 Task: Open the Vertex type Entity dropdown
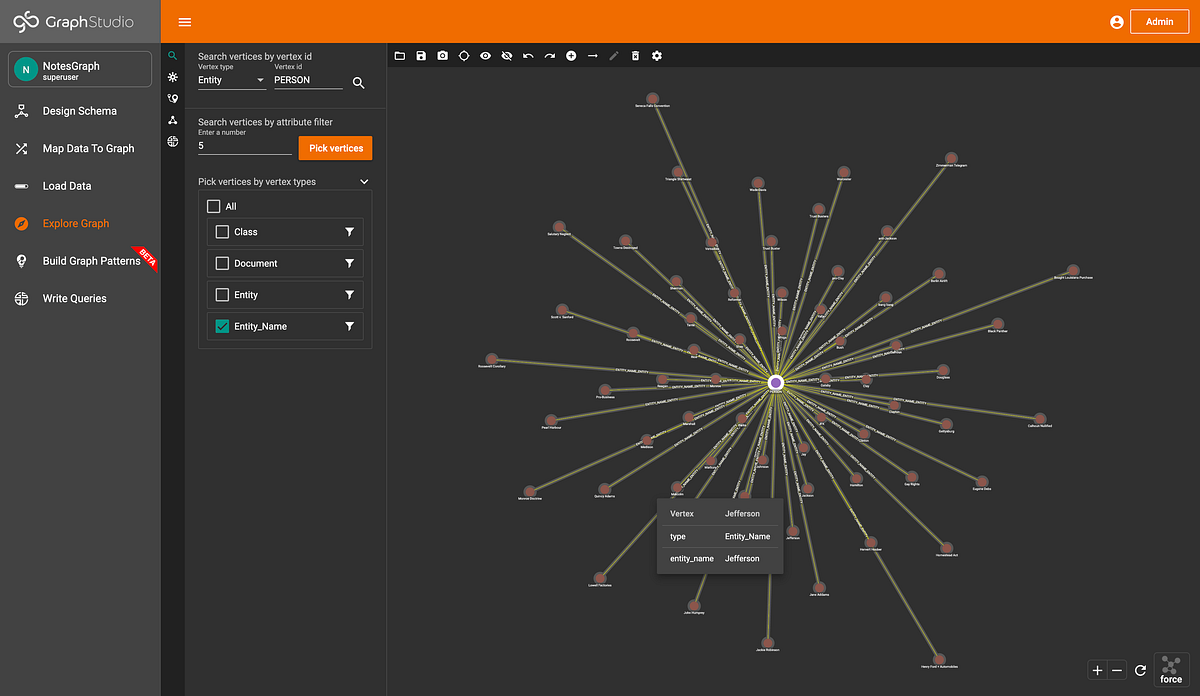pyautogui.click(x=232, y=80)
